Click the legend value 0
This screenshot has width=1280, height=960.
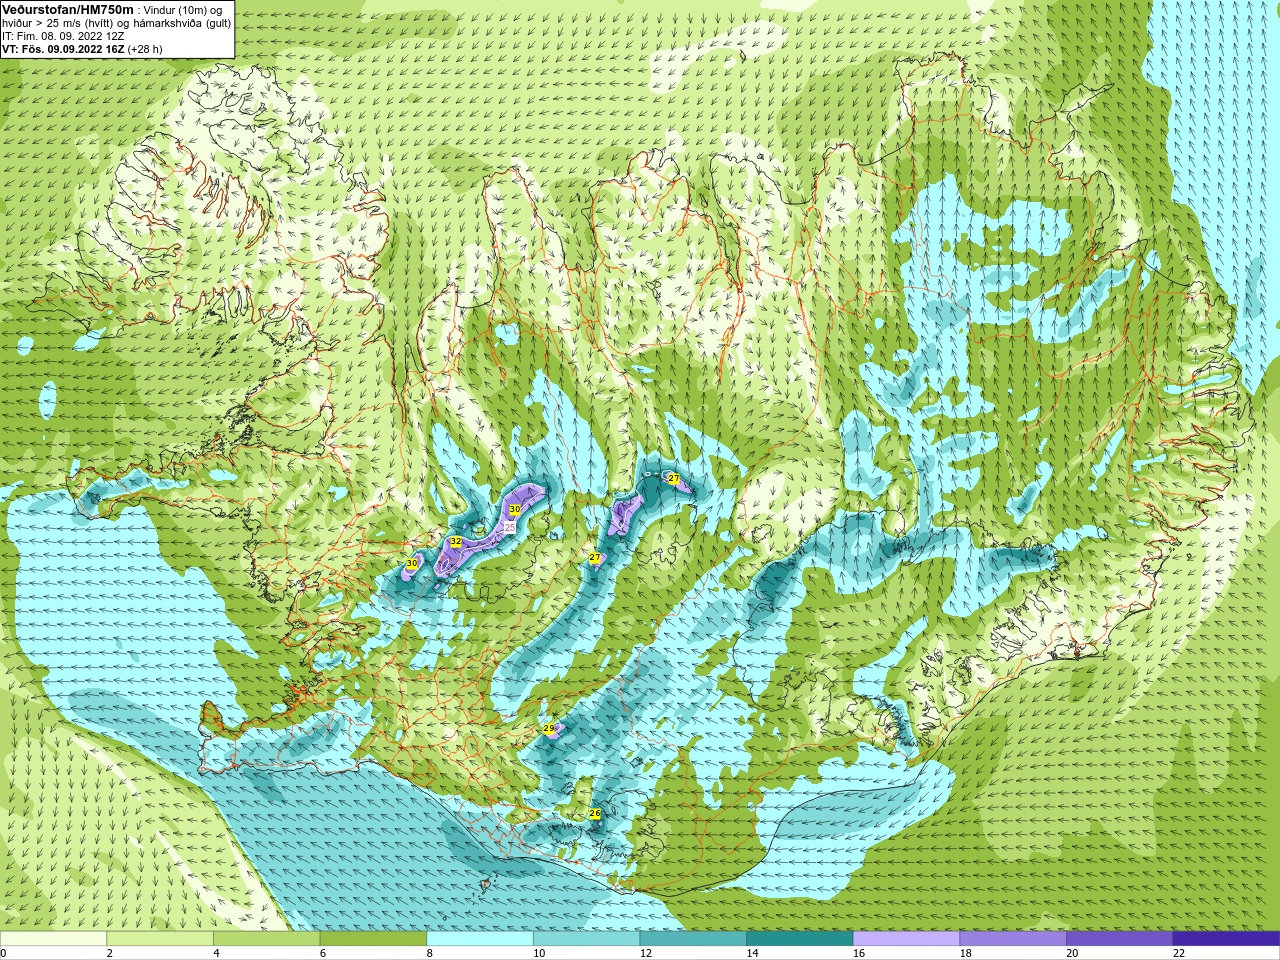tap(3, 953)
